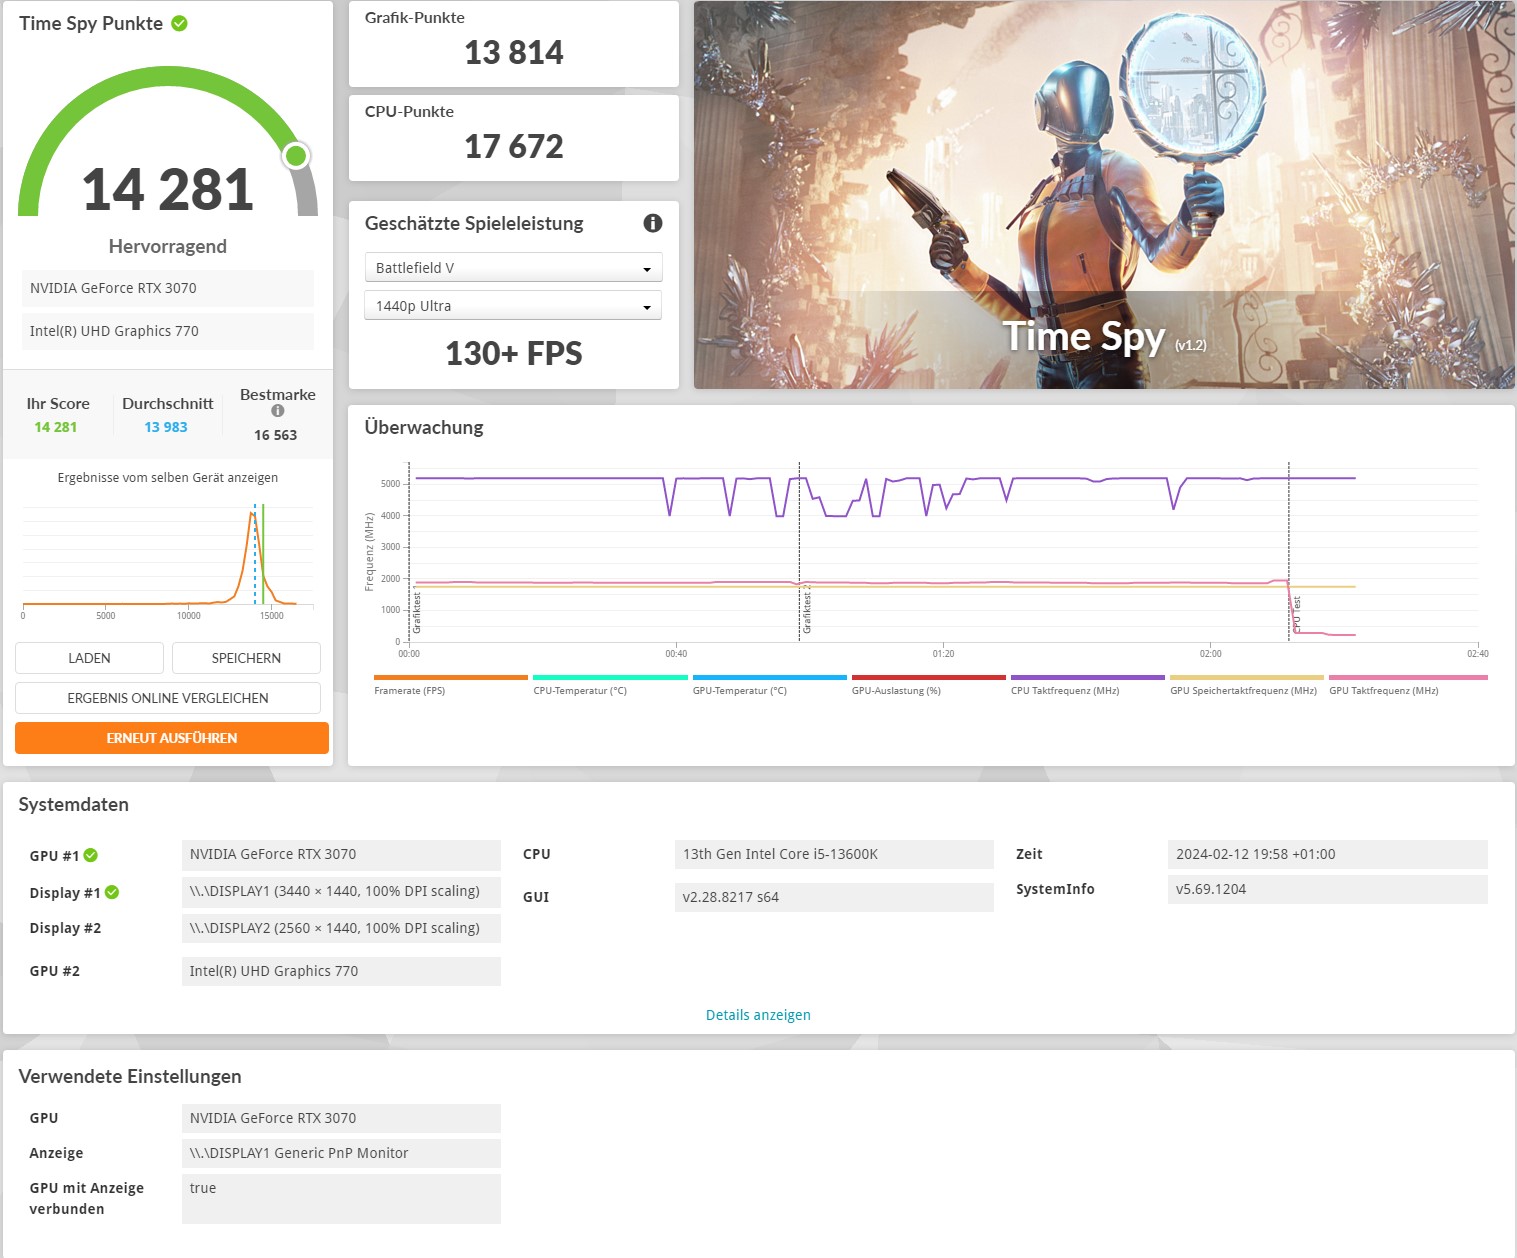This screenshot has height=1258, width=1517.
Task: Click the orange ERNEUT AUSFÜHREN button
Action: tap(172, 738)
